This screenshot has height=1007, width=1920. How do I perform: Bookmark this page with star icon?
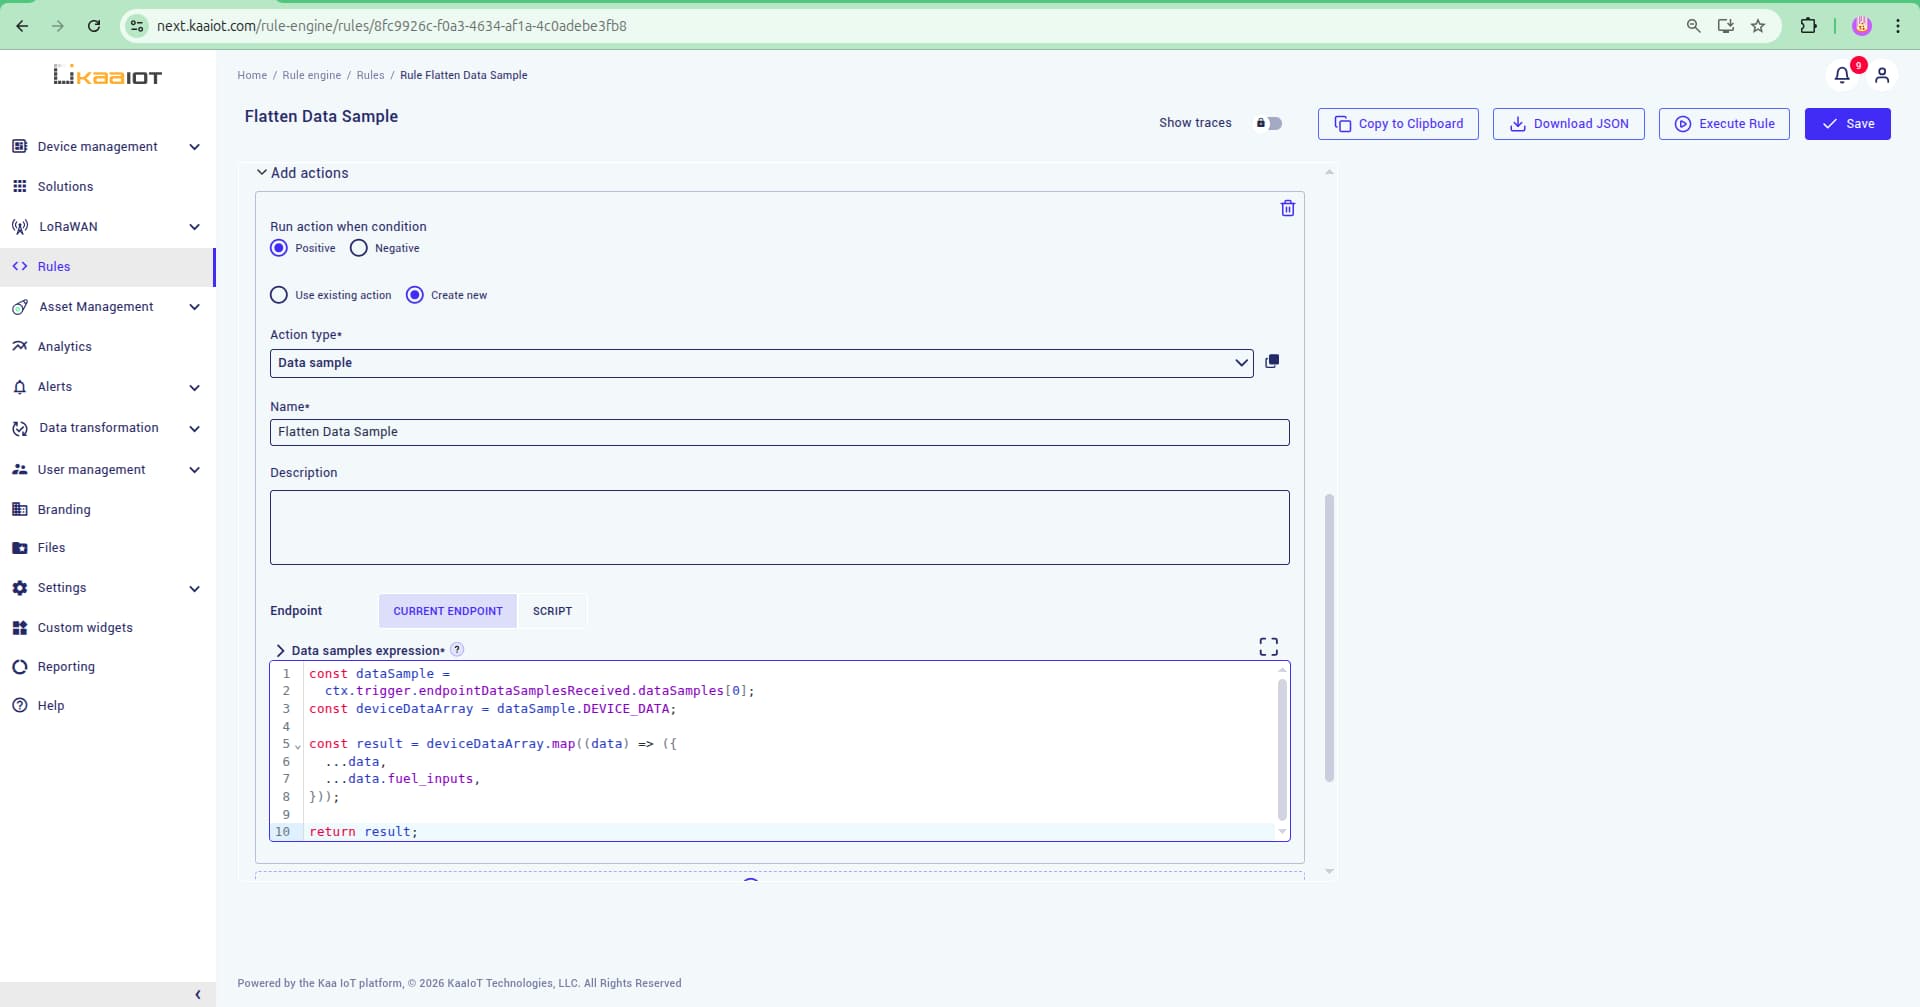pyautogui.click(x=1758, y=26)
